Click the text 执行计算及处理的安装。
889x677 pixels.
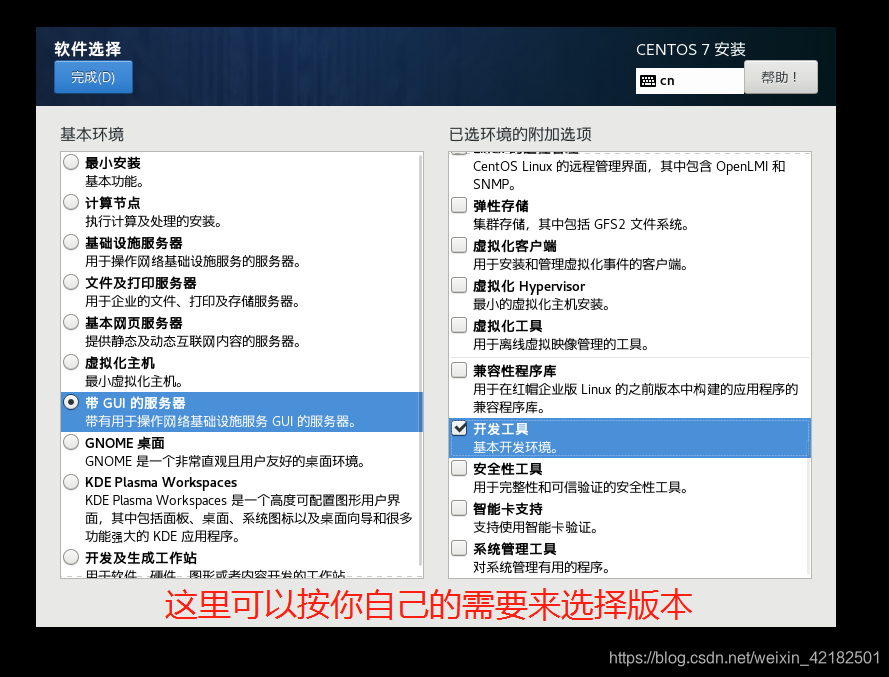[154, 221]
